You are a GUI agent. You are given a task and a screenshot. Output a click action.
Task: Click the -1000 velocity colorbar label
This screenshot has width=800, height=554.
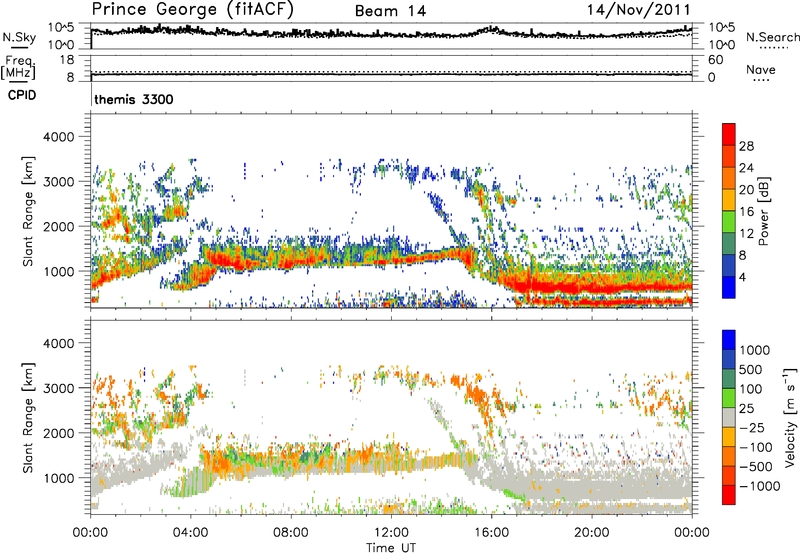[759, 486]
